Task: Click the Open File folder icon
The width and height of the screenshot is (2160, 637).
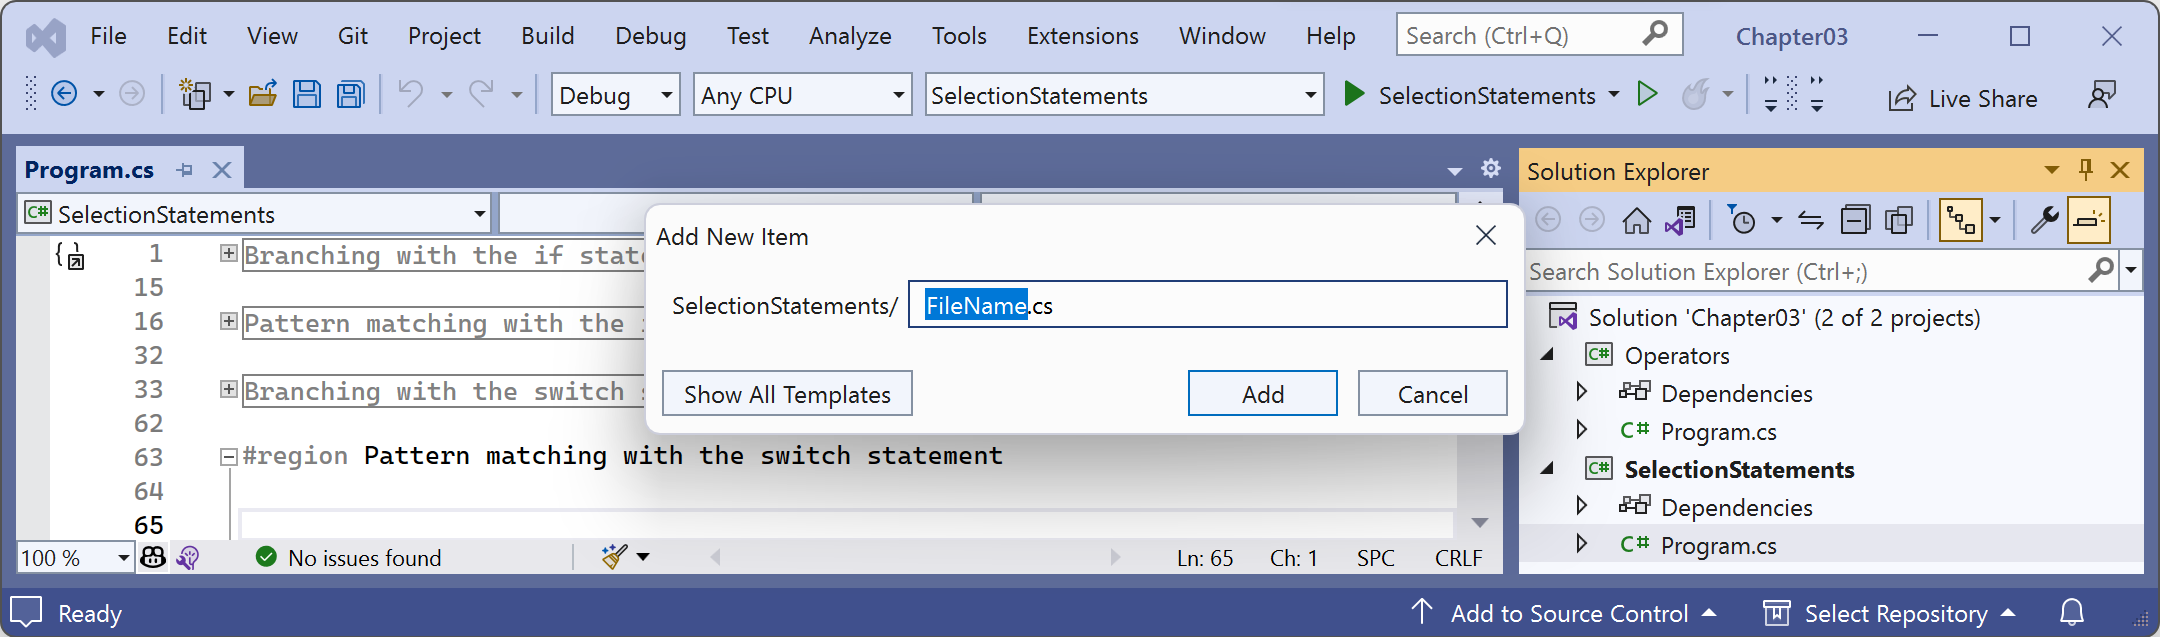Action: tap(263, 94)
